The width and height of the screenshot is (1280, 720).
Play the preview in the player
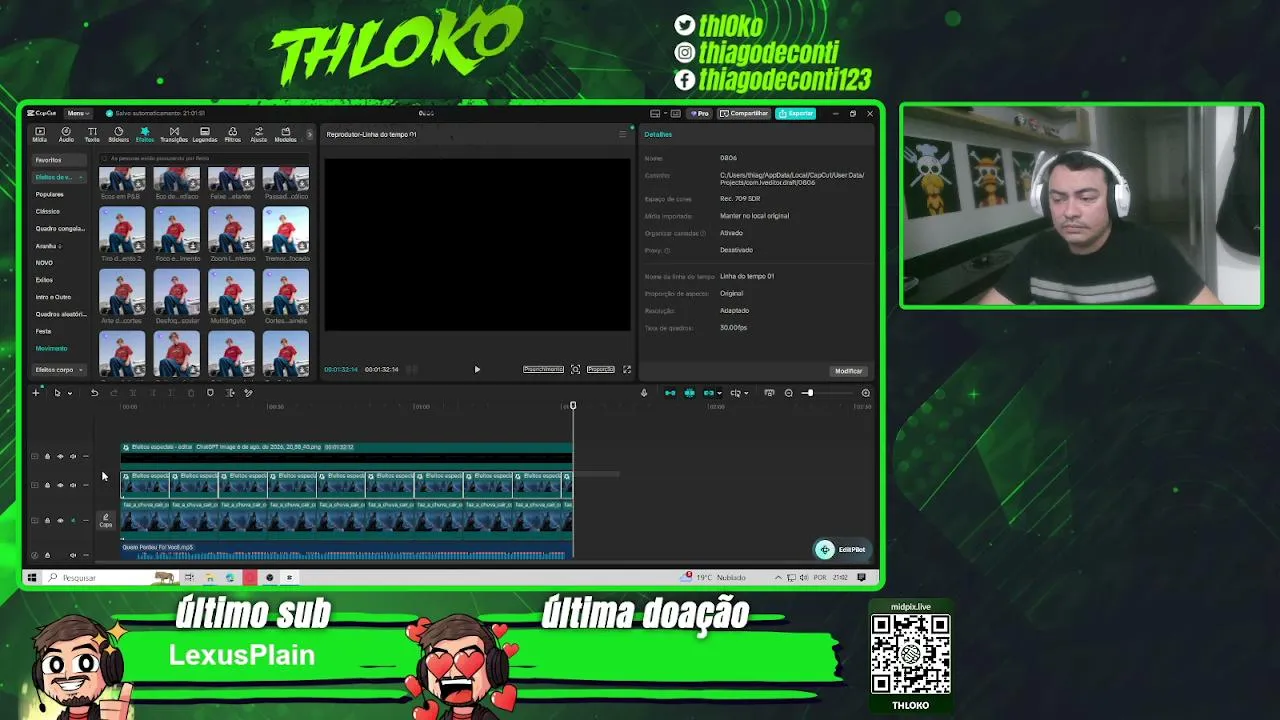[x=477, y=370]
